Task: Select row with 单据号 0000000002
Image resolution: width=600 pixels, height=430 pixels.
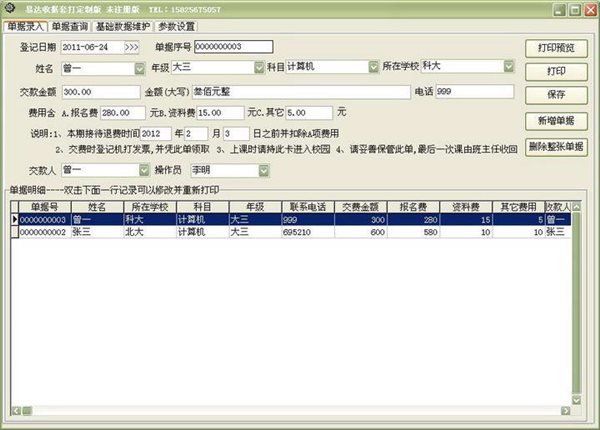Action: click(291, 232)
